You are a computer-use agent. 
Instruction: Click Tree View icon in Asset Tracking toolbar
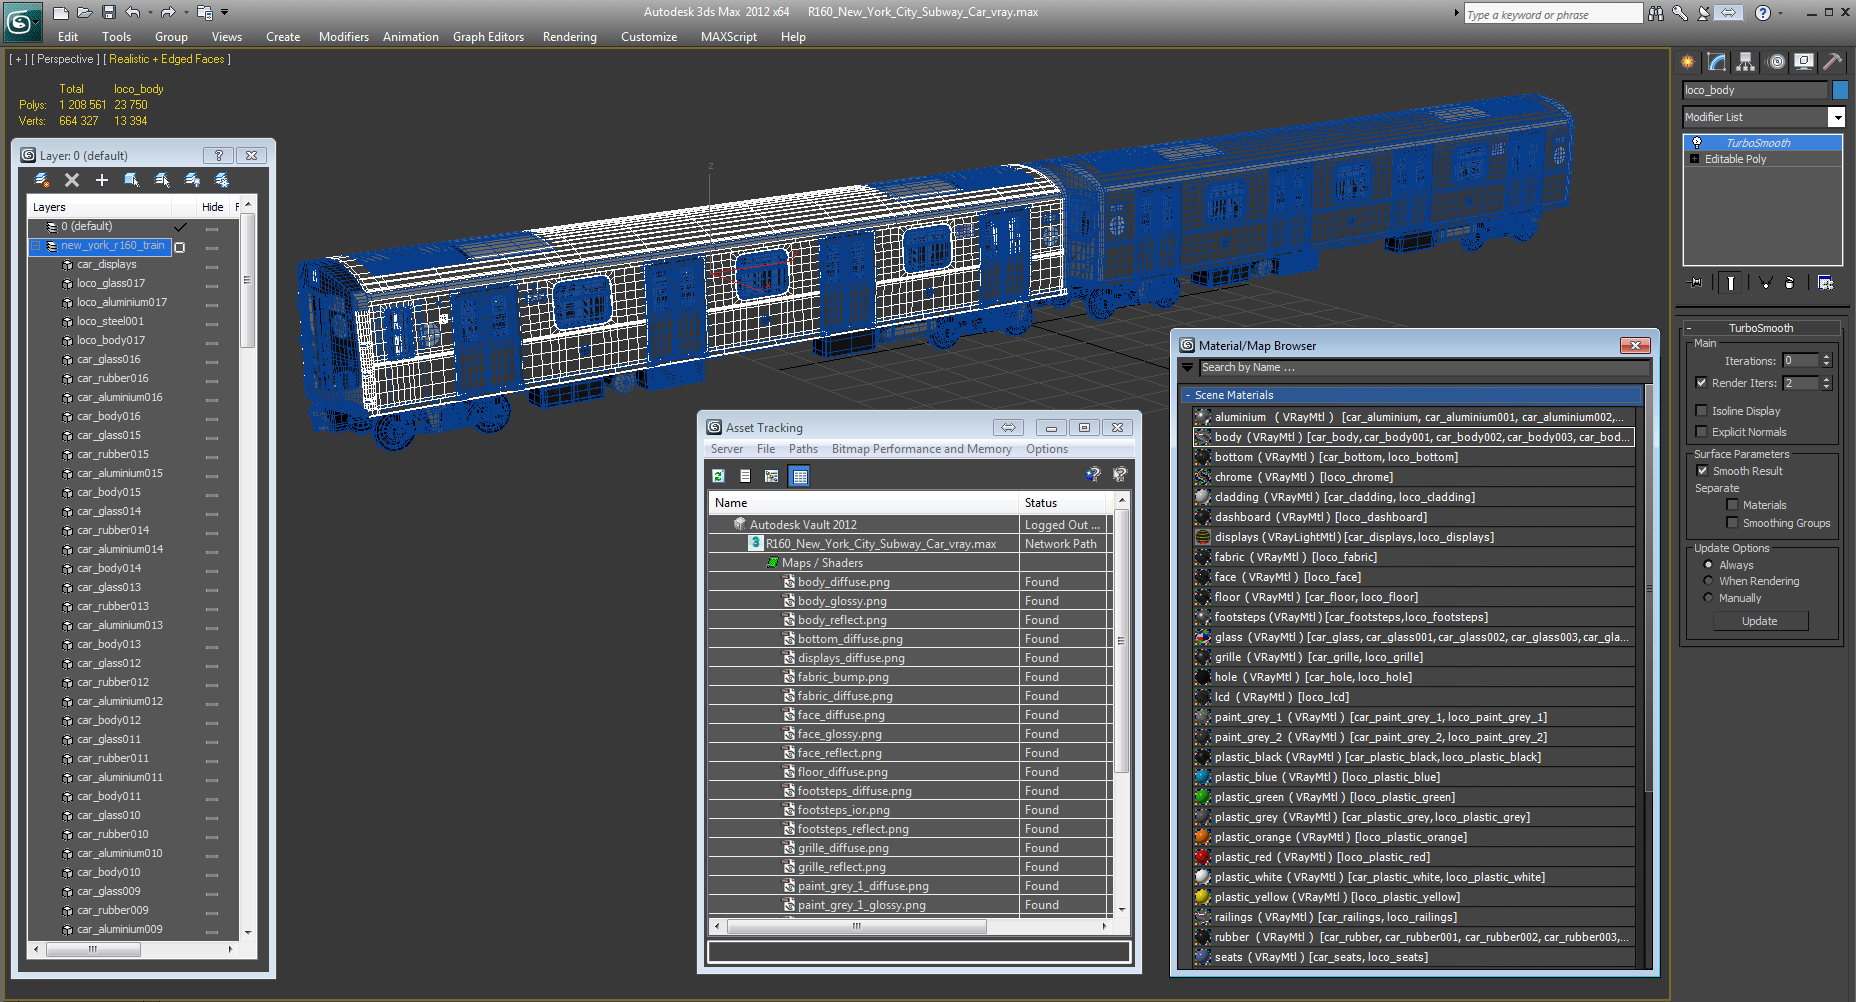coord(771,476)
